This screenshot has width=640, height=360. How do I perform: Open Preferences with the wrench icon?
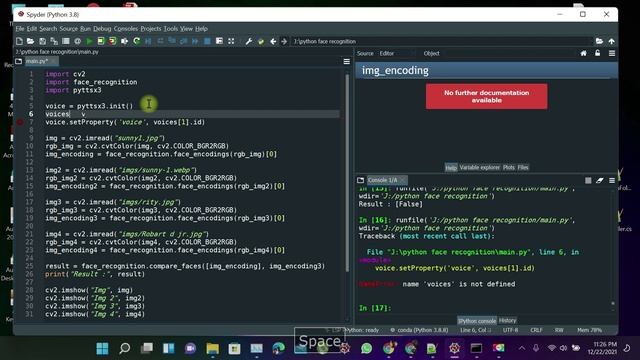pyautogui.click(x=249, y=41)
